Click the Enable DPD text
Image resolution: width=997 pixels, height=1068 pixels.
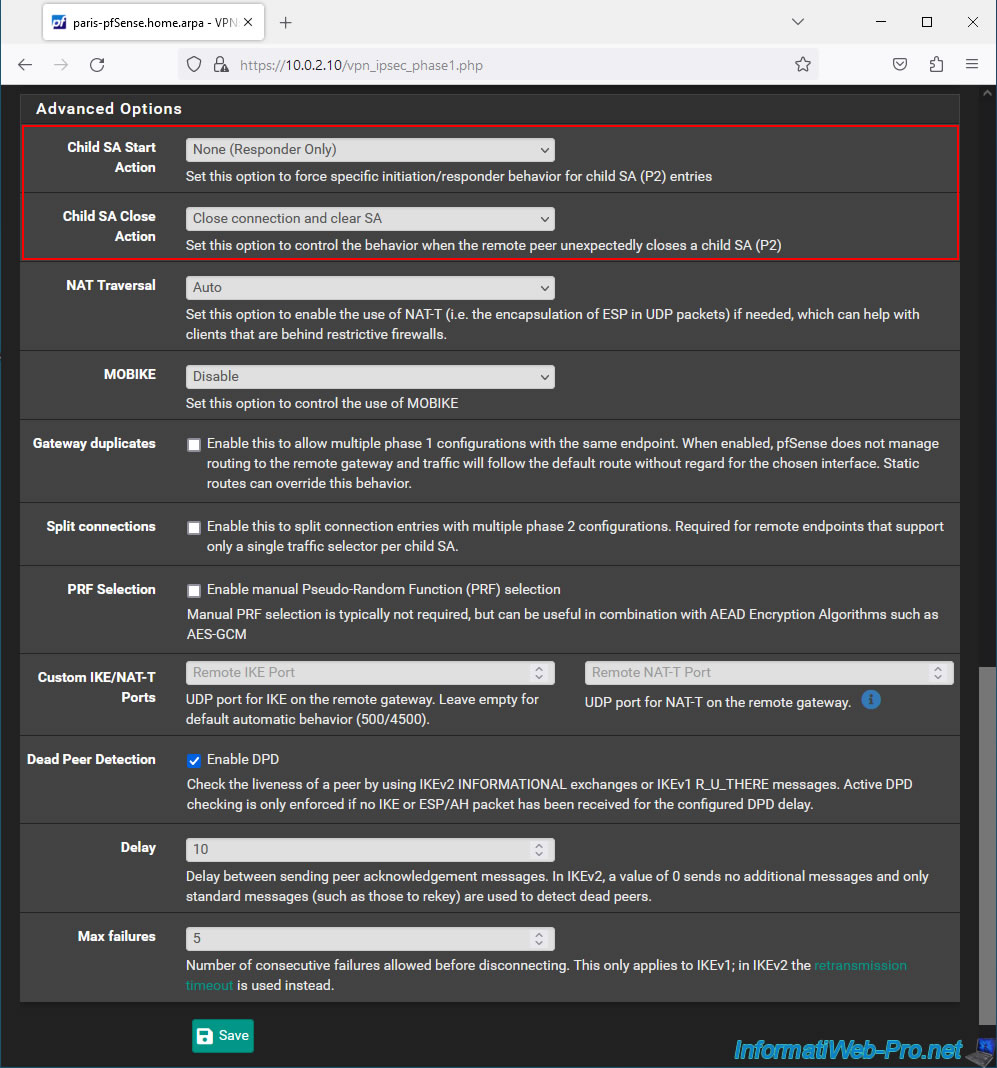[243, 759]
